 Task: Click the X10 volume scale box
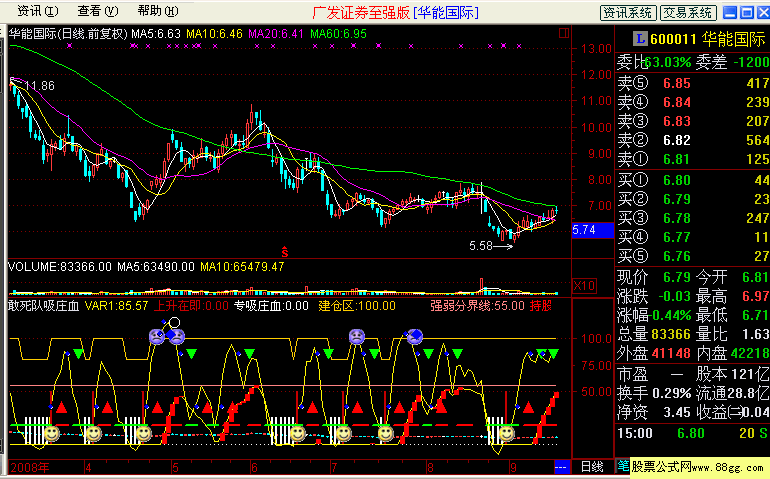pyautogui.click(x=584, y=285)
